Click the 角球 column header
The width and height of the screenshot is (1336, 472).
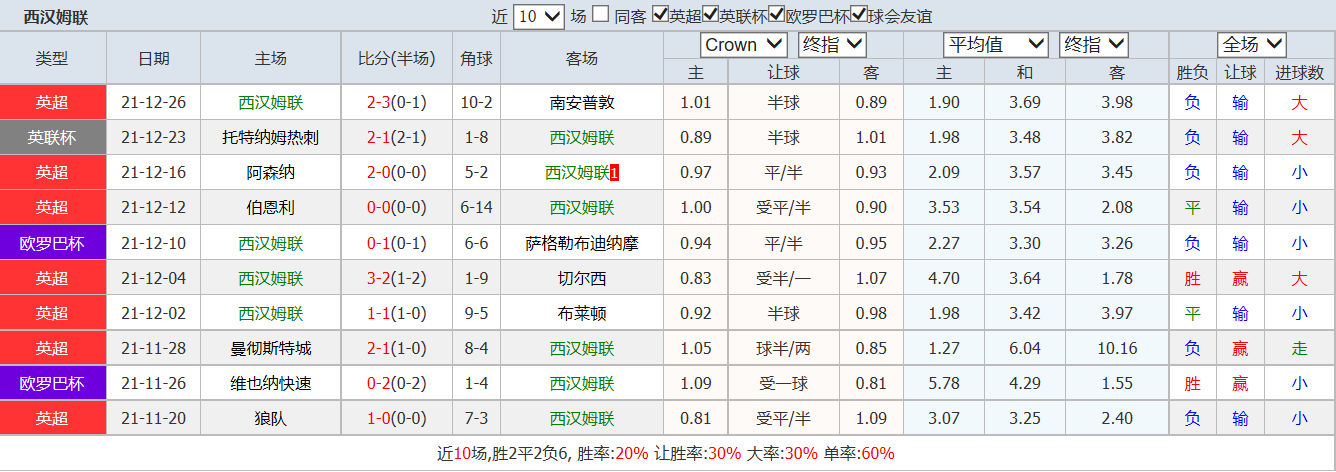476,58
